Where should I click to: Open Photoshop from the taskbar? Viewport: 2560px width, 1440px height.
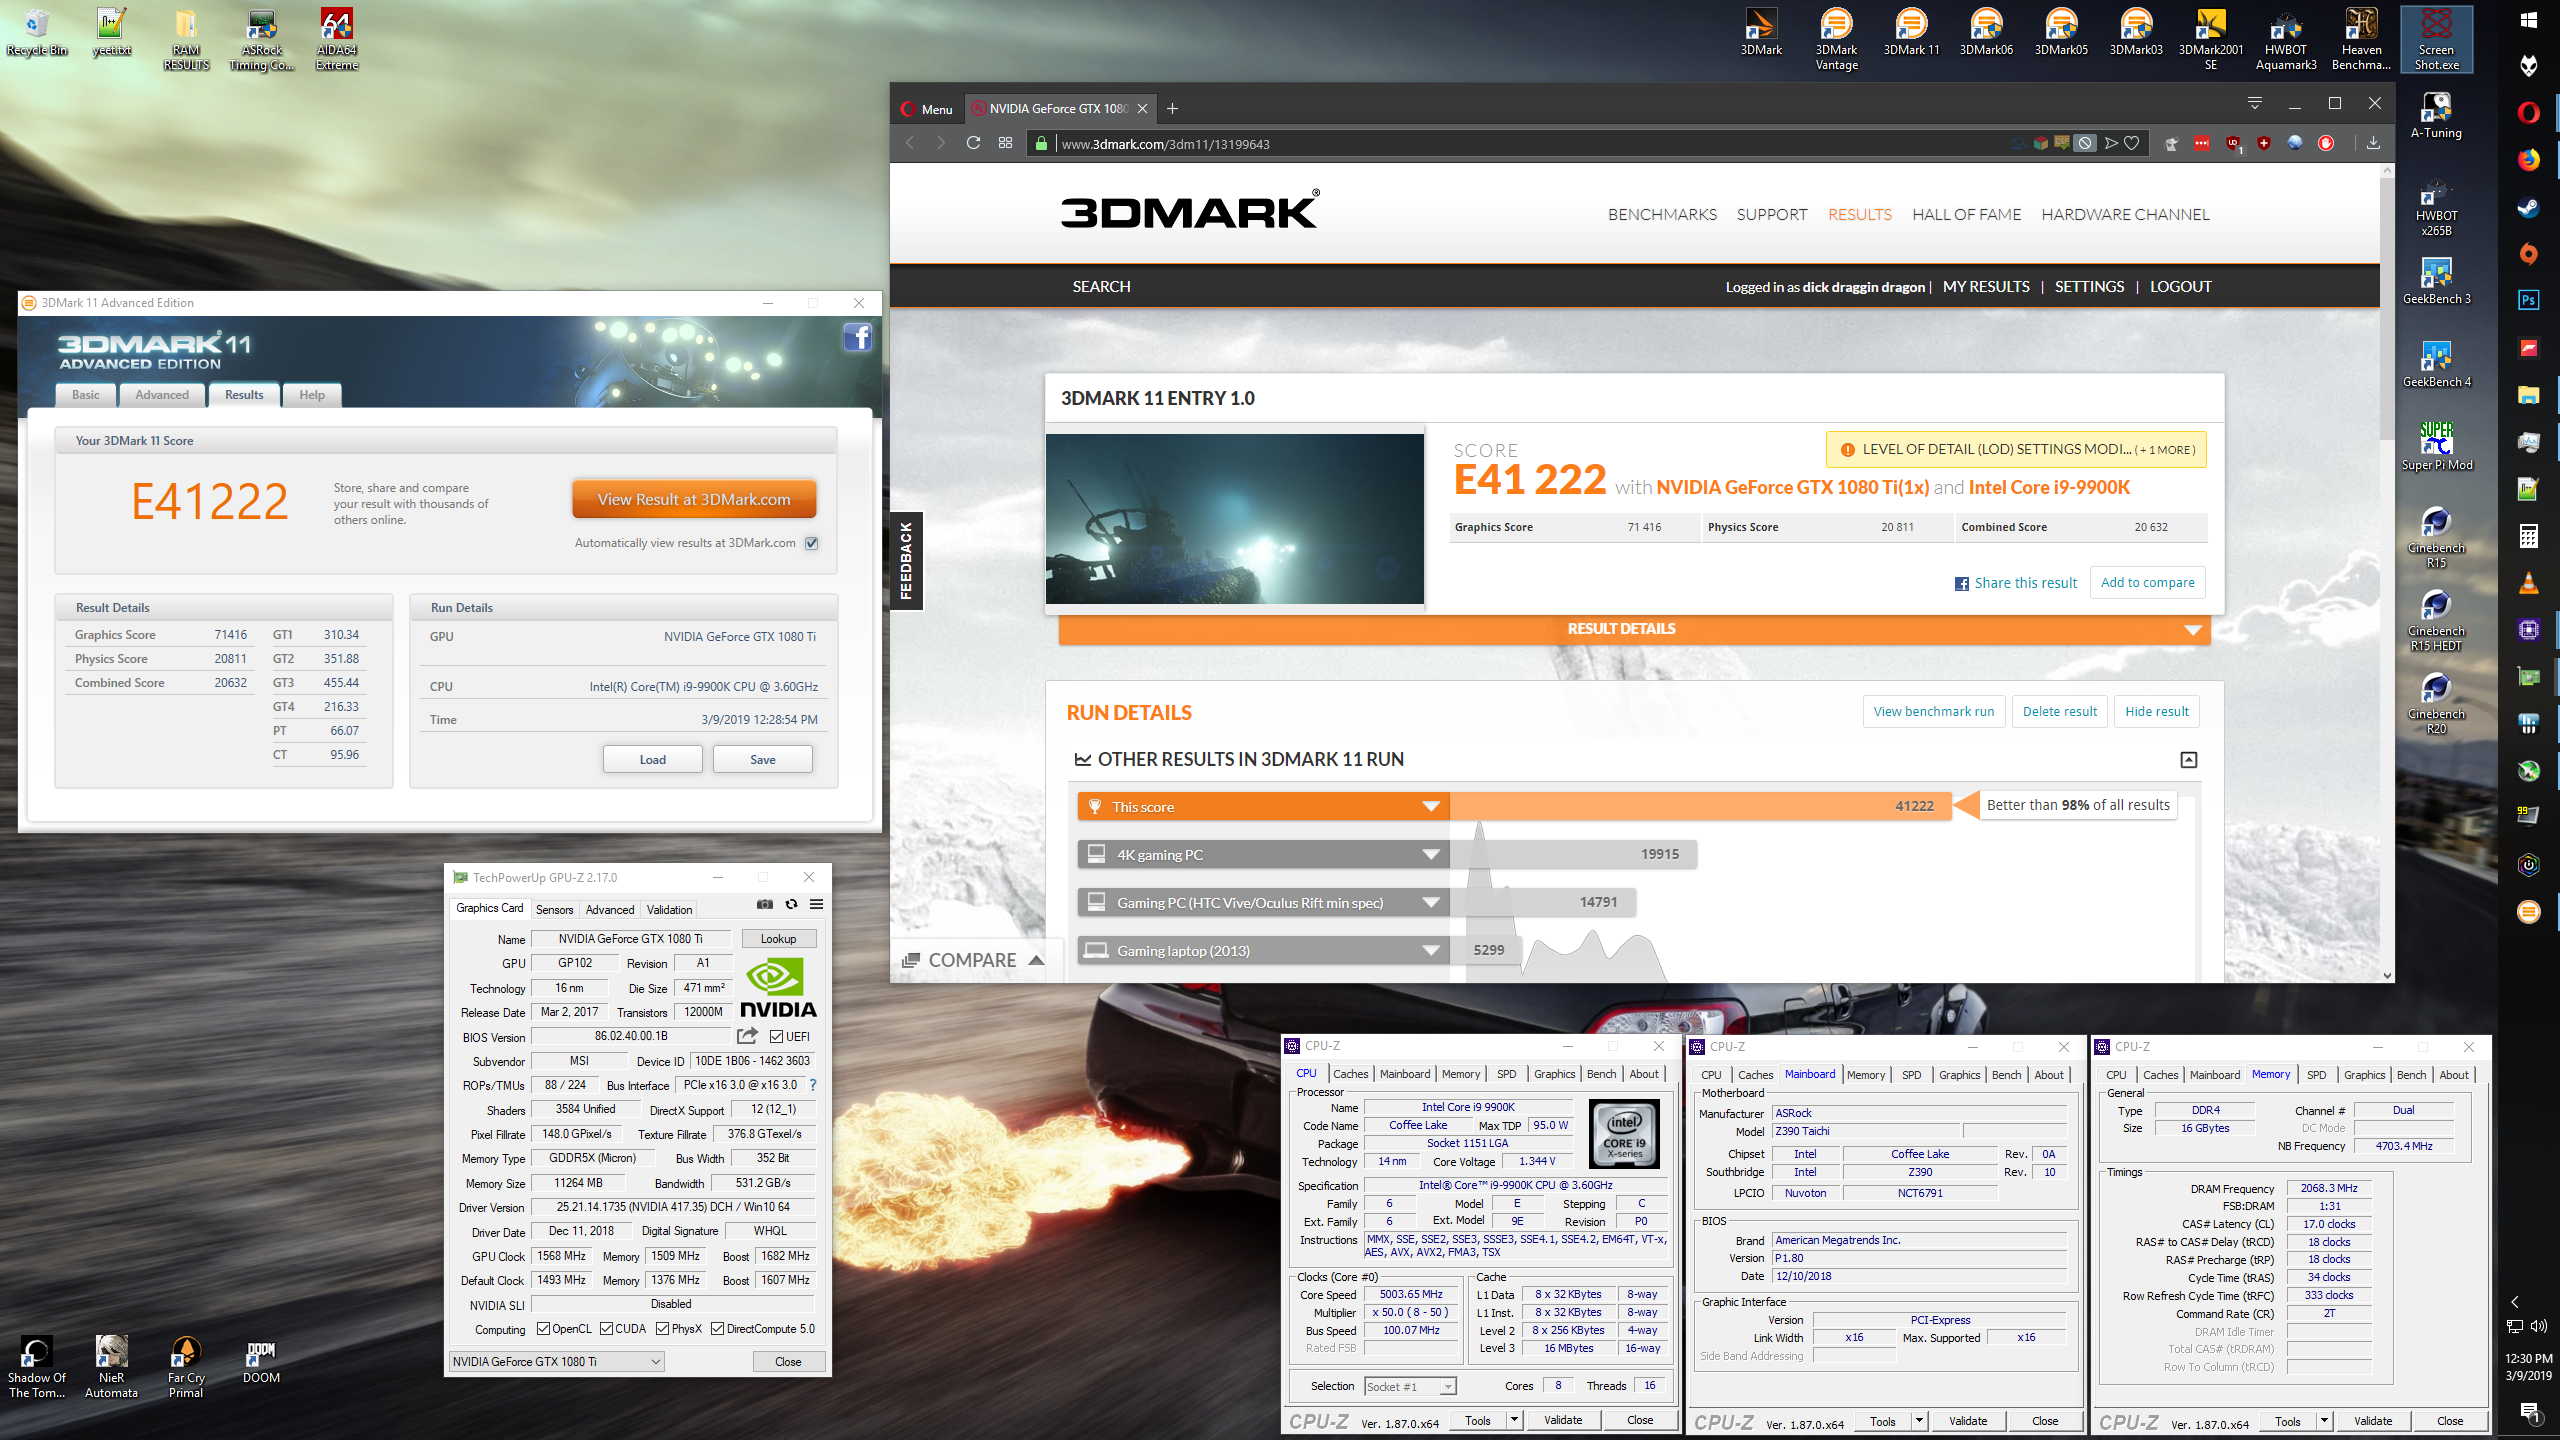click(2528, 300)
